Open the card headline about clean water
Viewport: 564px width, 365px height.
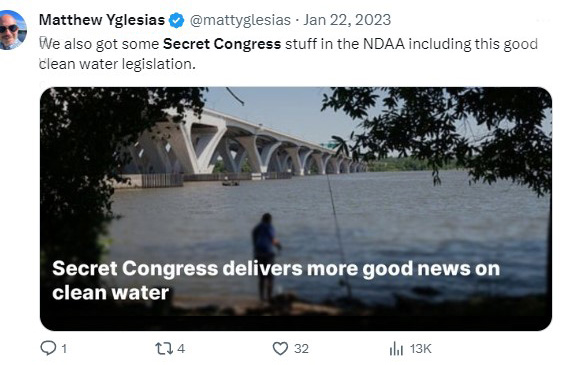coord(276,280)
